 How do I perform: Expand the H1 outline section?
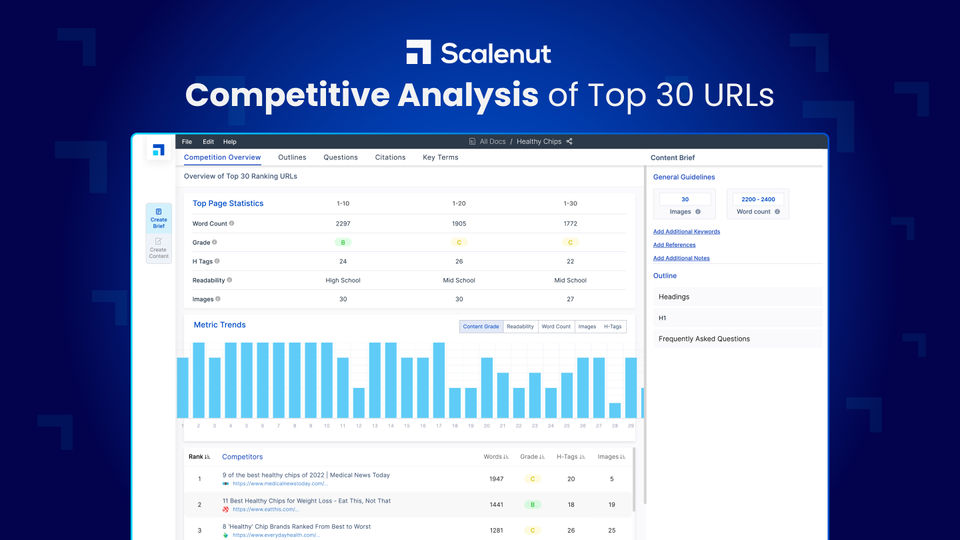pos(737,318)
